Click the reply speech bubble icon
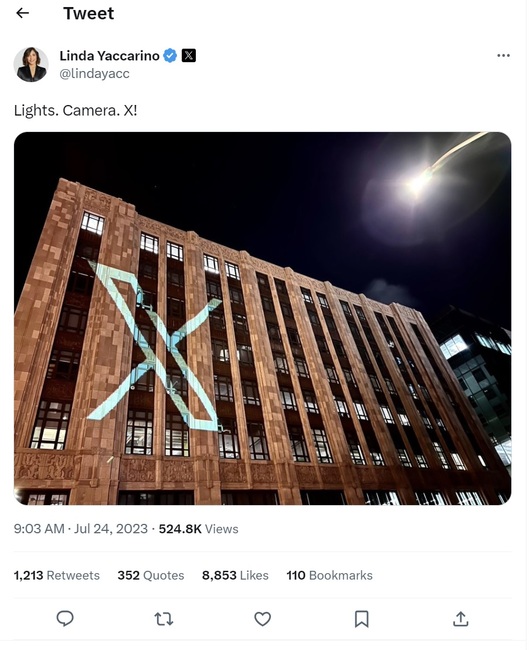This screenshot has height=650, width=530. [65, 618]
